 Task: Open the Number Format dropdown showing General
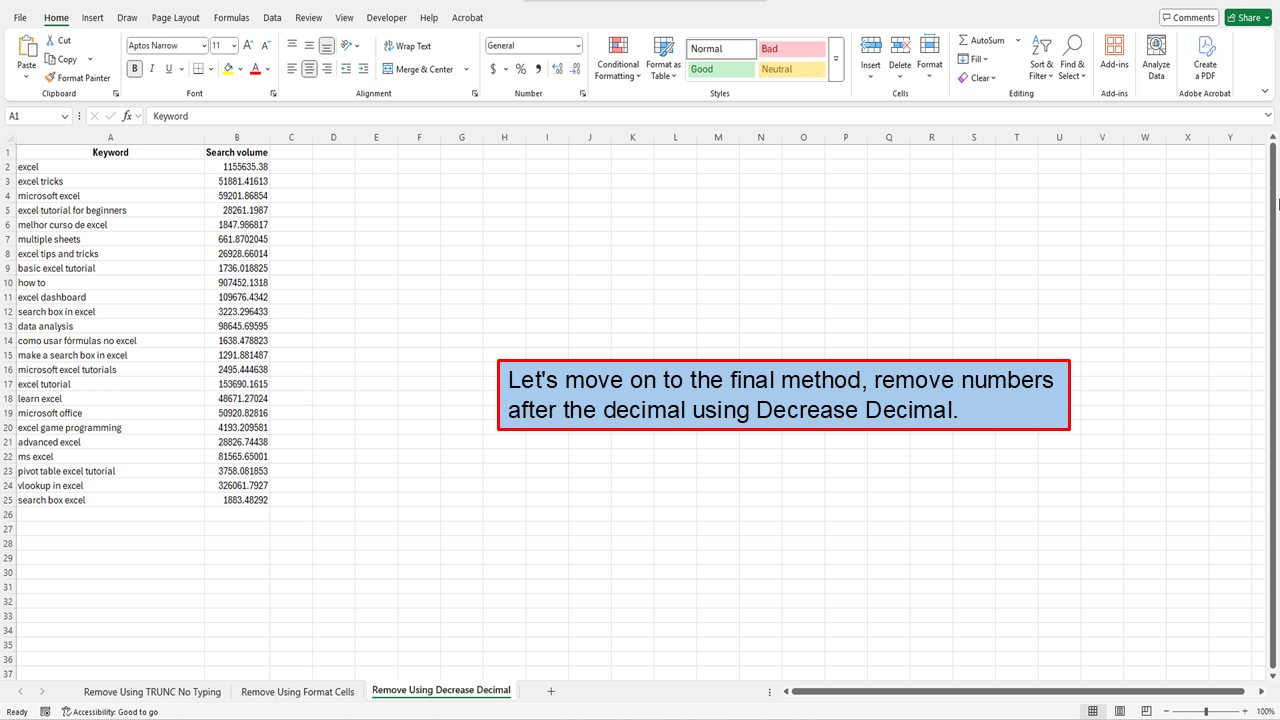click(x=578, y=44)
